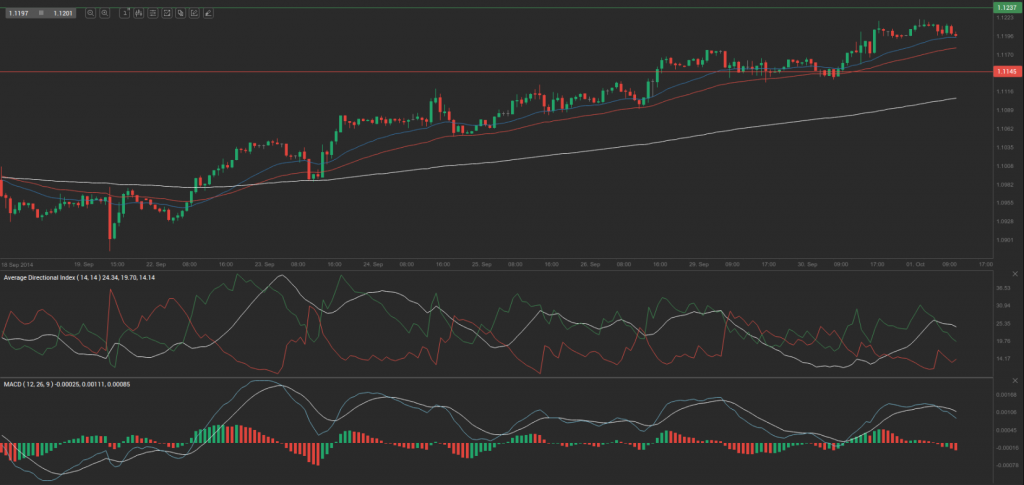Viewport: 1024px width, 485px height.
Task: Click the 18 Sep 2014 date label
Action: point(16,265)
